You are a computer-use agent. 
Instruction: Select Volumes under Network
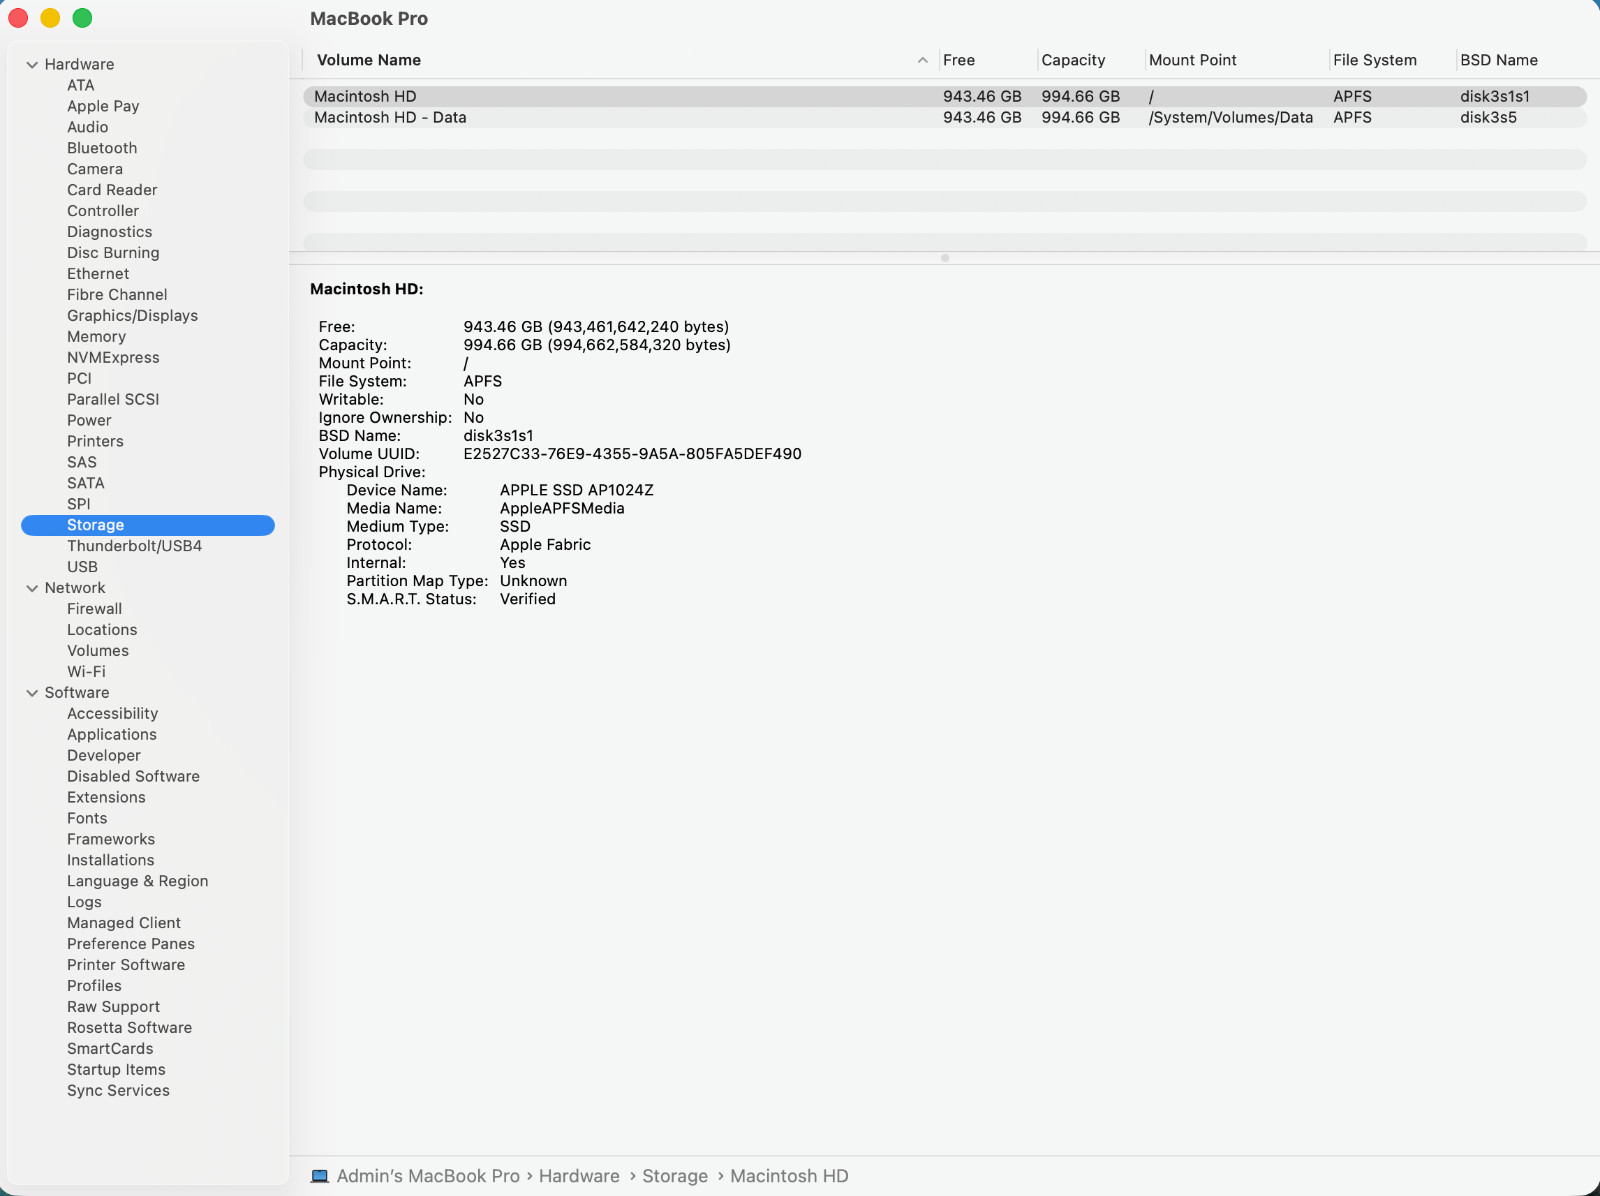98,652
